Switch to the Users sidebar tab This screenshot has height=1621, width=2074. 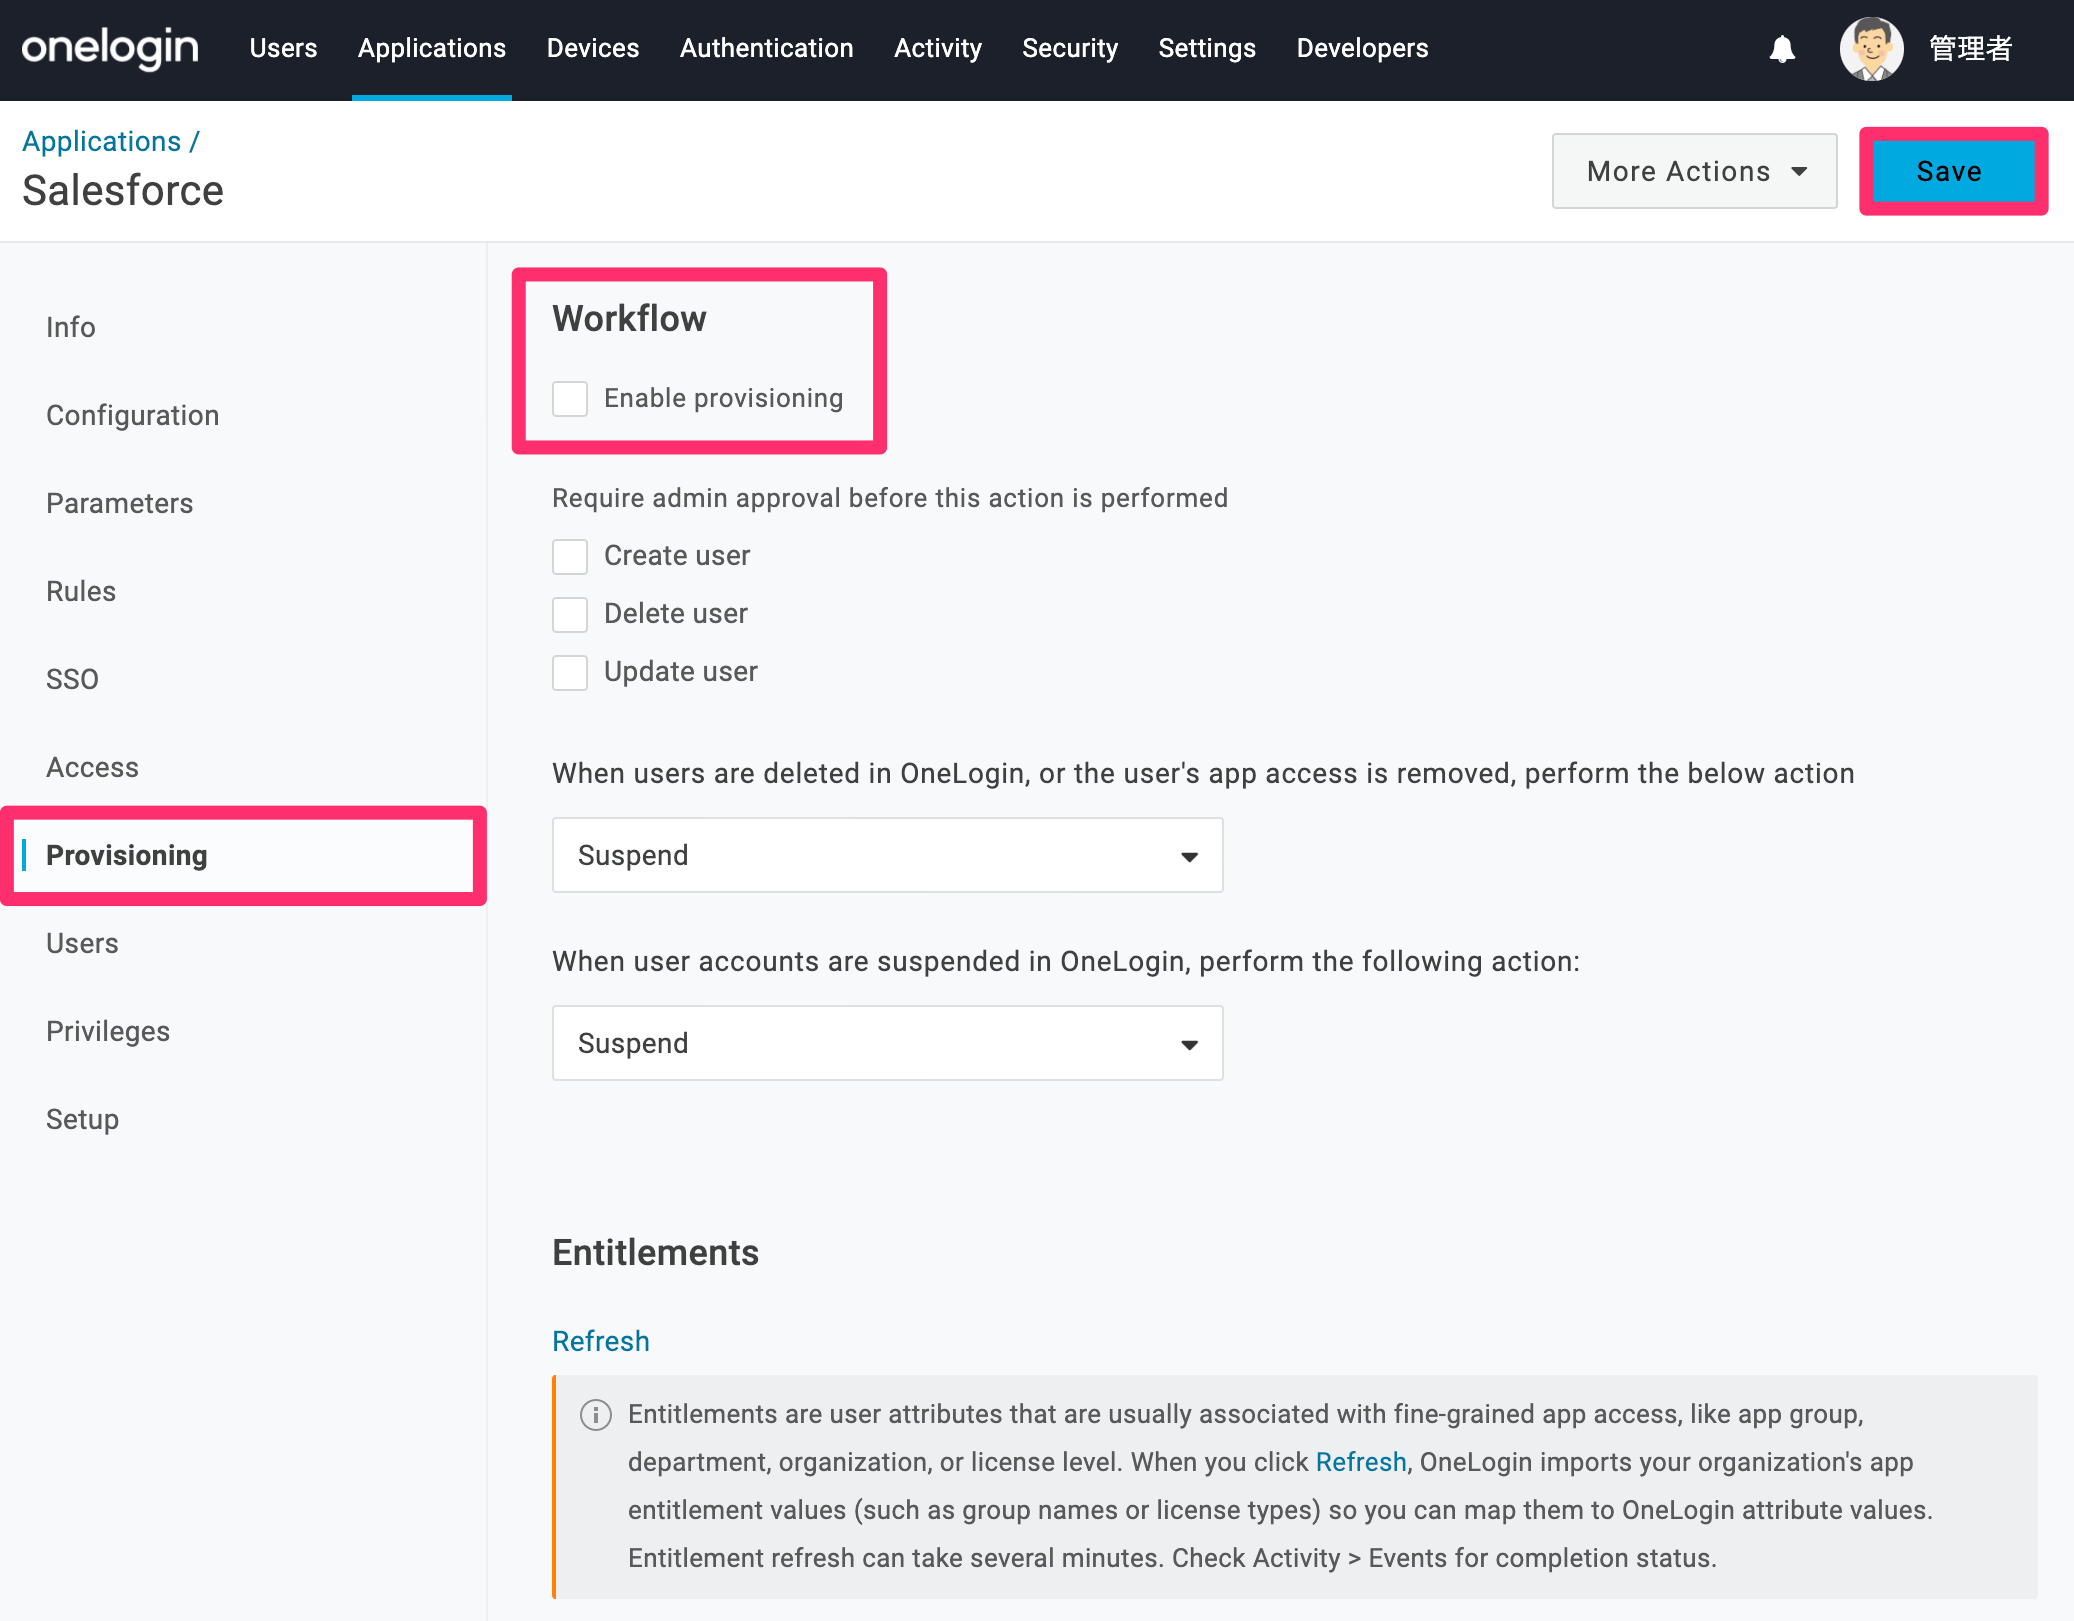tap(82, 943)
